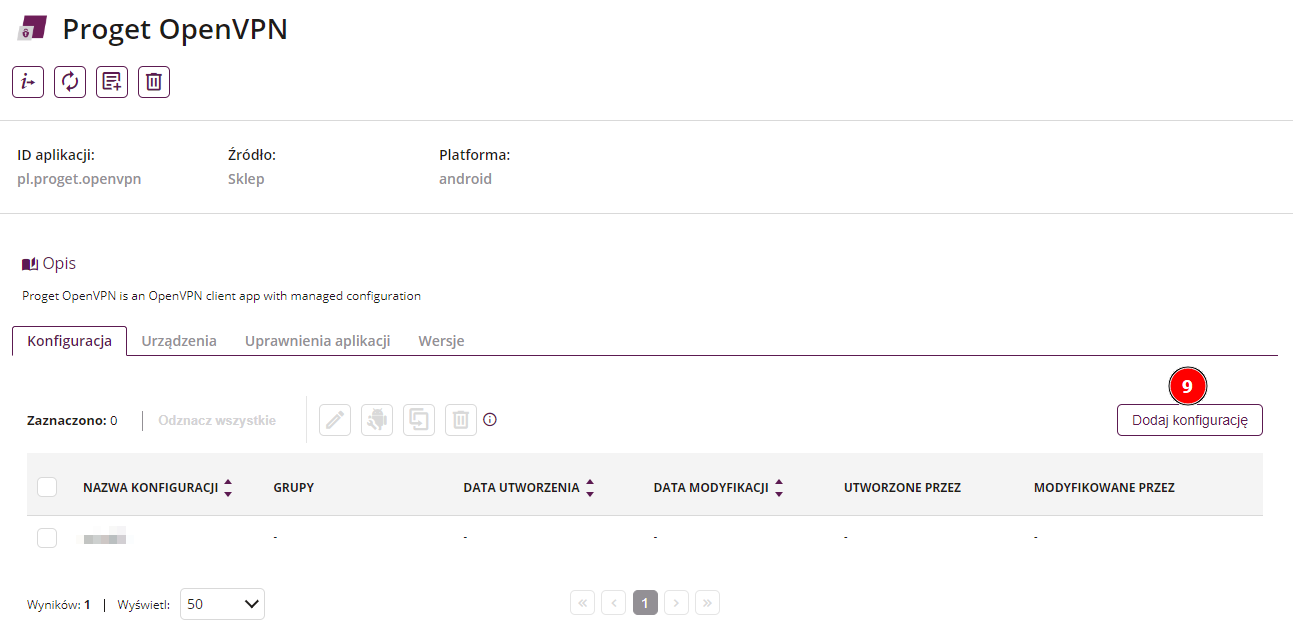
Task: Click the Proget OpenVPN page title
Action: [175, 29]
